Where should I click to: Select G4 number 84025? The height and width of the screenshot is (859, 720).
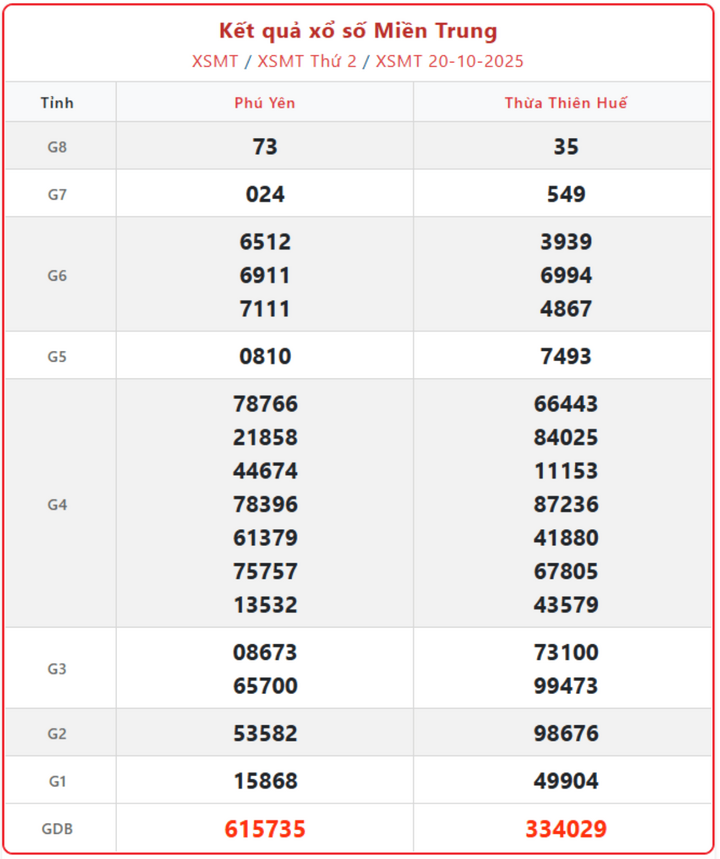click(566, 438)
